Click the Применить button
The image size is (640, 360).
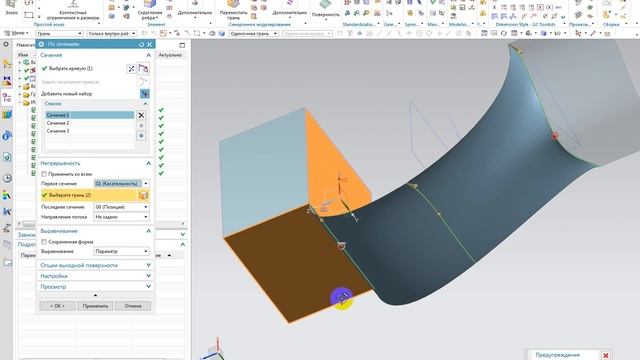[95, 306]
